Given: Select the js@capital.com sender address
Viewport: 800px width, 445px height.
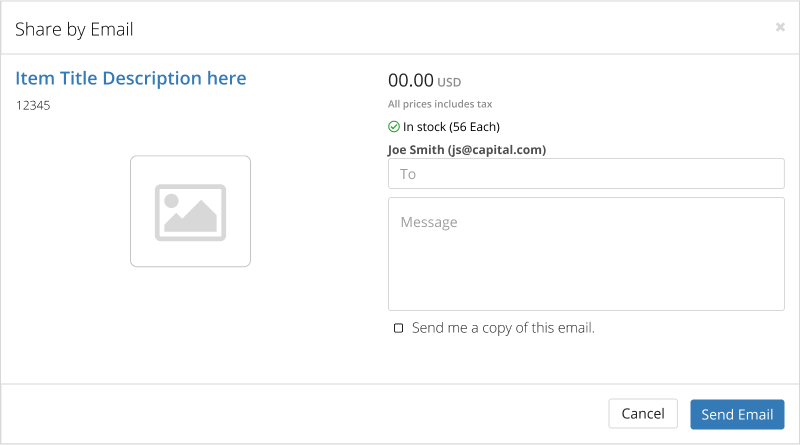Looking at the screenshot, I should (497, 150).
